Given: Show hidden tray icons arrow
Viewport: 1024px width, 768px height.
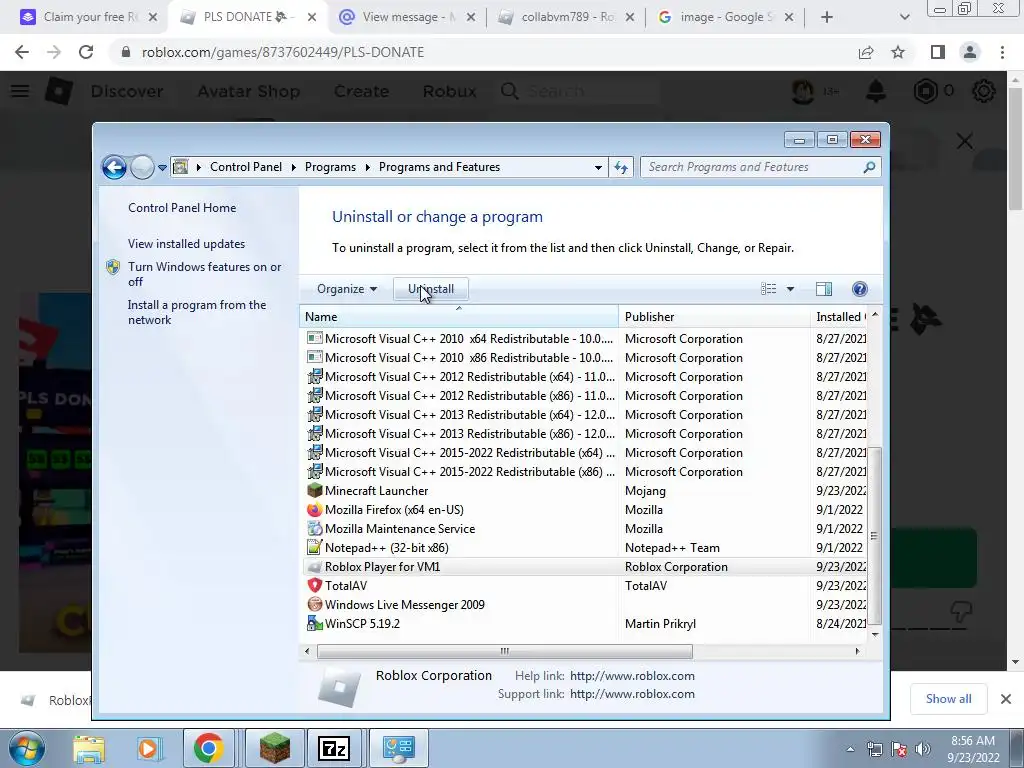Looking at the screenshot, I should 850,749.
